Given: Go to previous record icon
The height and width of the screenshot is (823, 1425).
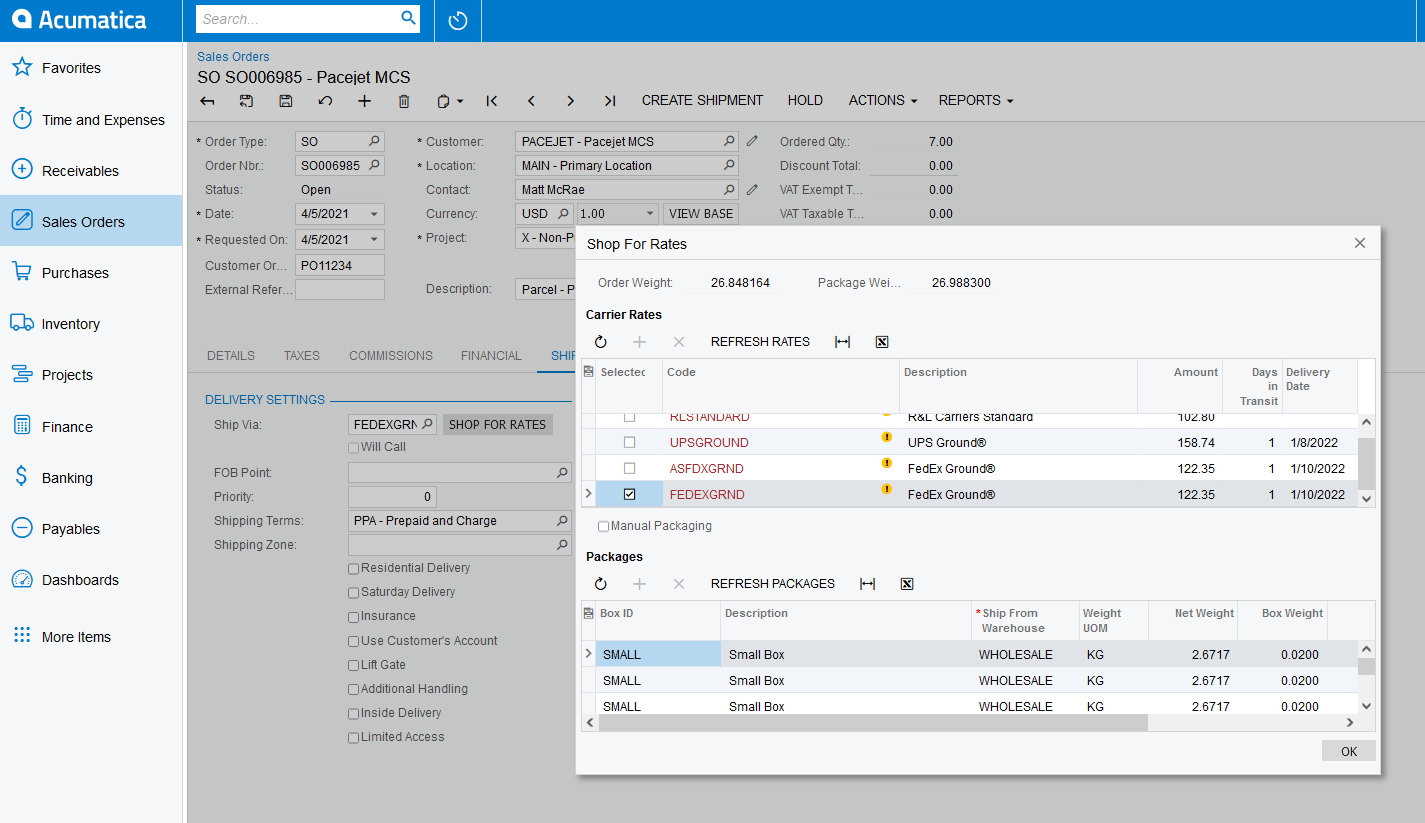Looking at the screenshot, I should (531, 101).
